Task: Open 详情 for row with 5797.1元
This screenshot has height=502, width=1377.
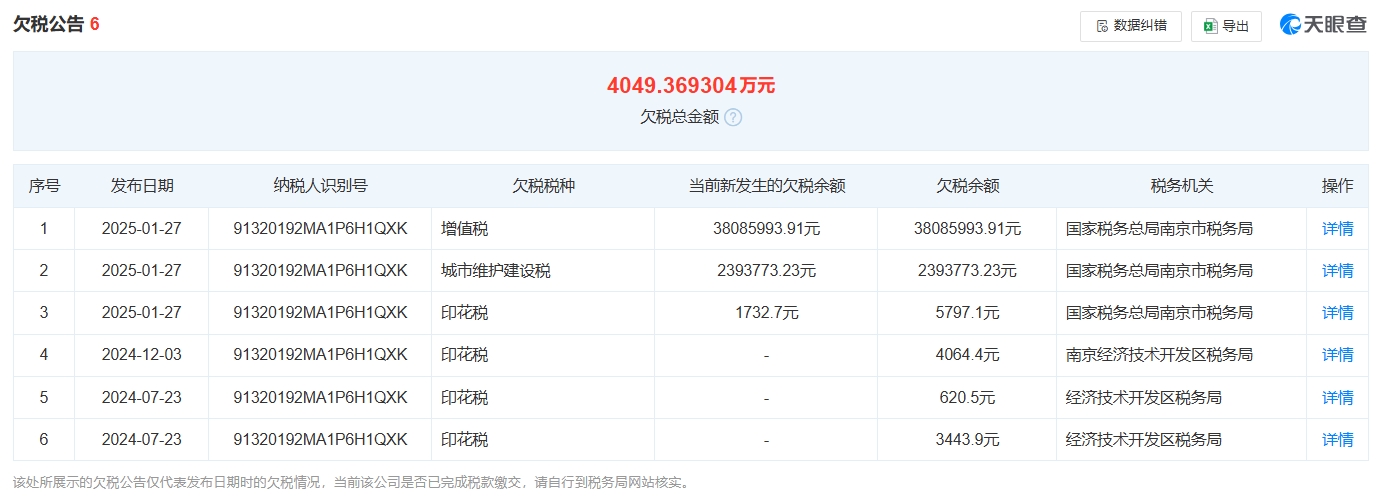Action: pos(1337,312)
